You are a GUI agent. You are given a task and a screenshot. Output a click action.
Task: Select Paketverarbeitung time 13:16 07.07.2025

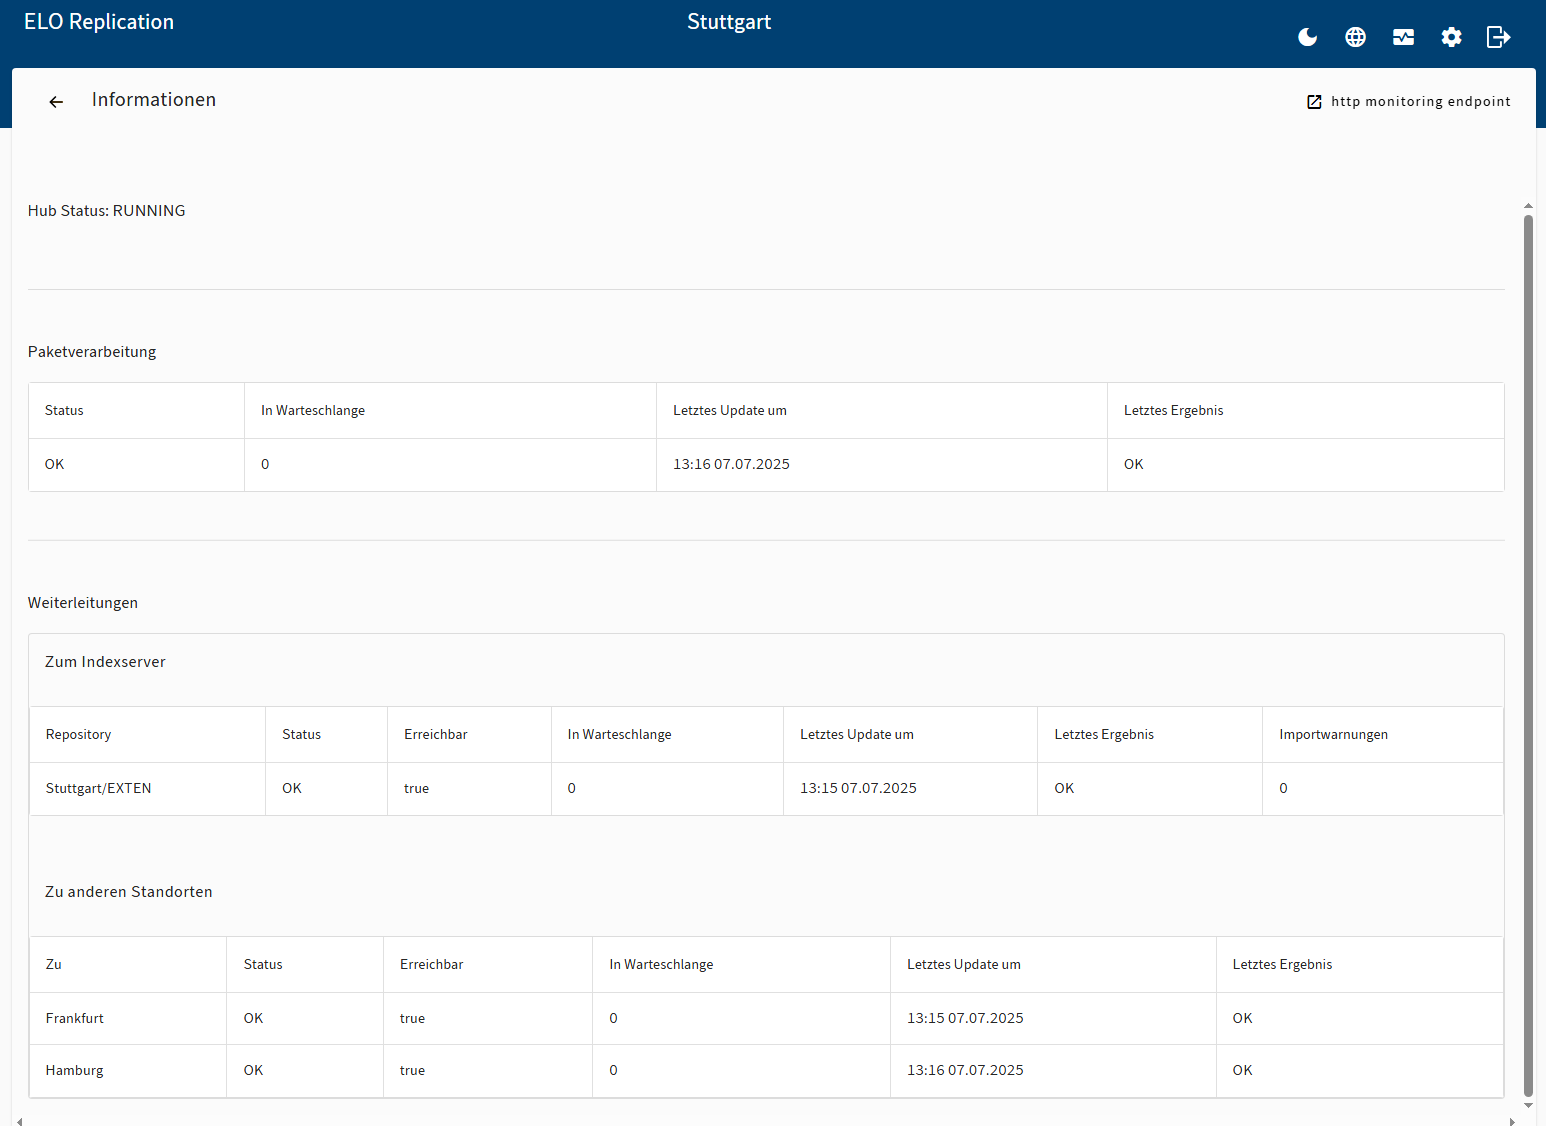tap(731, 464)
